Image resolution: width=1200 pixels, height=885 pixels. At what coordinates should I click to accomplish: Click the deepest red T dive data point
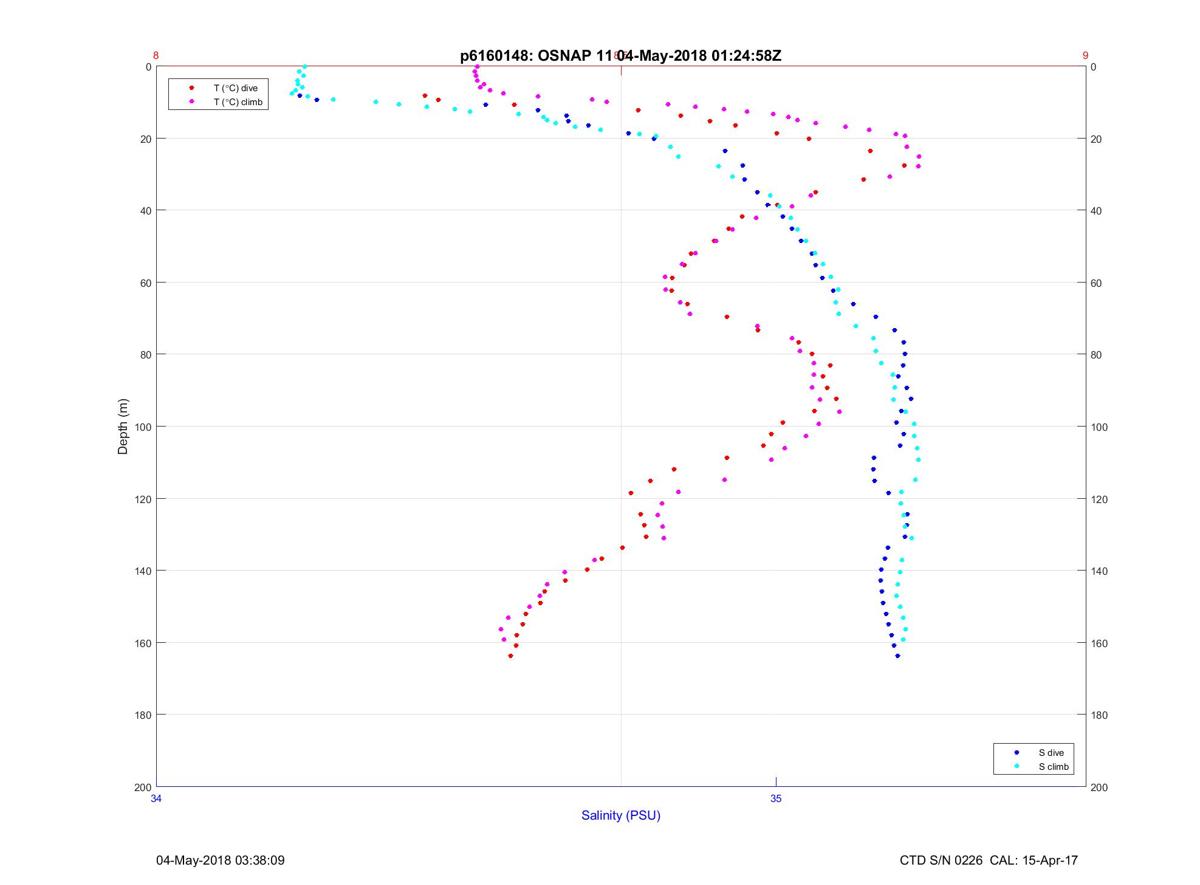pyautogui.click(x=510, y=656)
